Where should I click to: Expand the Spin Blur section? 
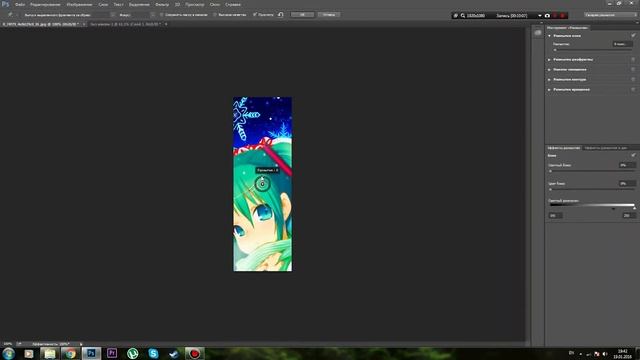(549, 89)
